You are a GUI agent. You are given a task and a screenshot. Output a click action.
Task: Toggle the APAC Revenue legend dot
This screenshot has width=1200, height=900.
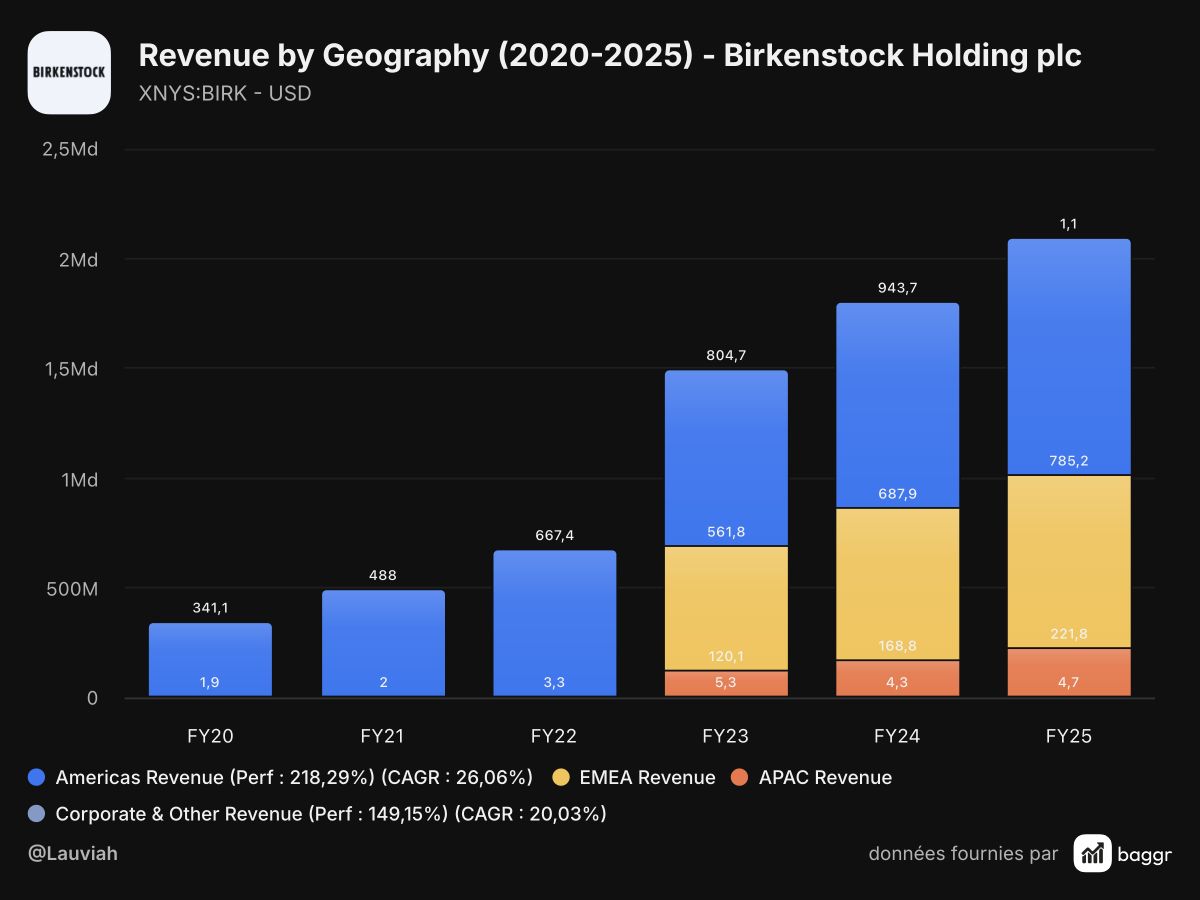point(739,778)
